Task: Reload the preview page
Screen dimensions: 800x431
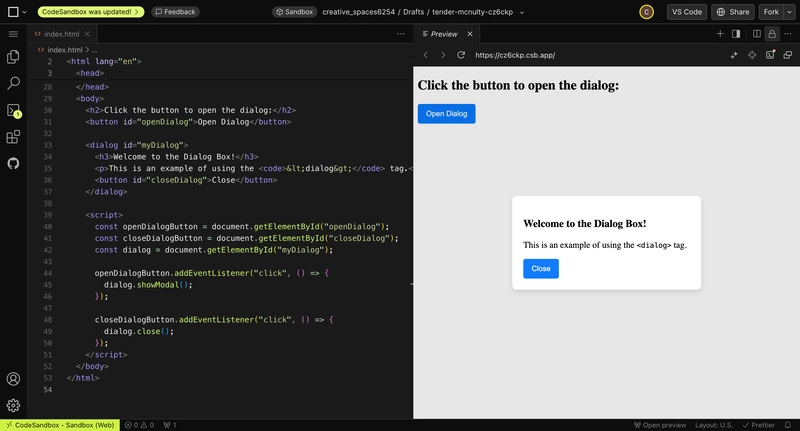Action: 461,55
